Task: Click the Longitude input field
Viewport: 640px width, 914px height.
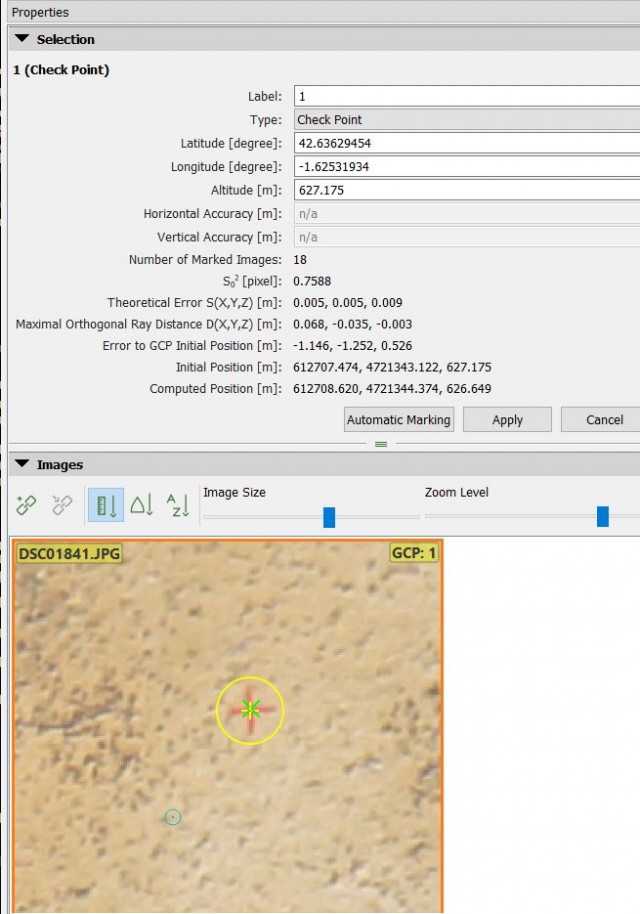Action: click(x=467, y=167)
